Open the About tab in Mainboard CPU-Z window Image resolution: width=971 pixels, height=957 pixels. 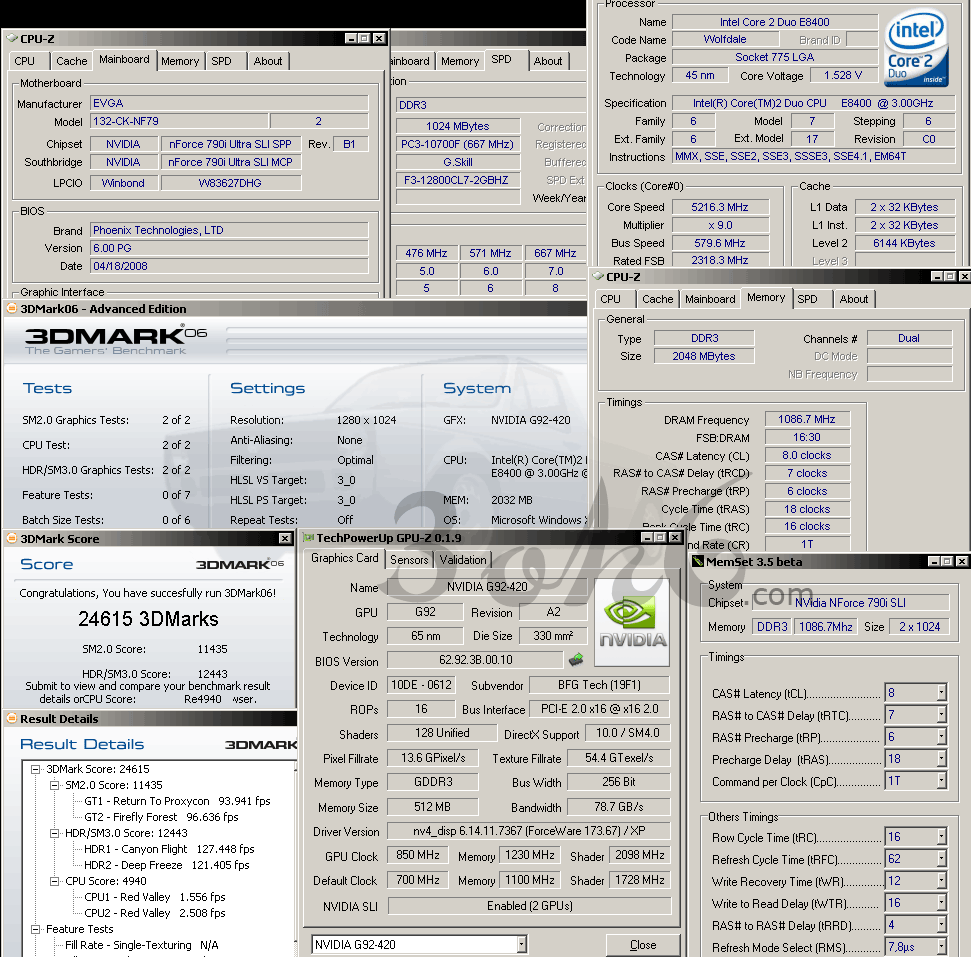pyautogui.click(x=268, y=61)
